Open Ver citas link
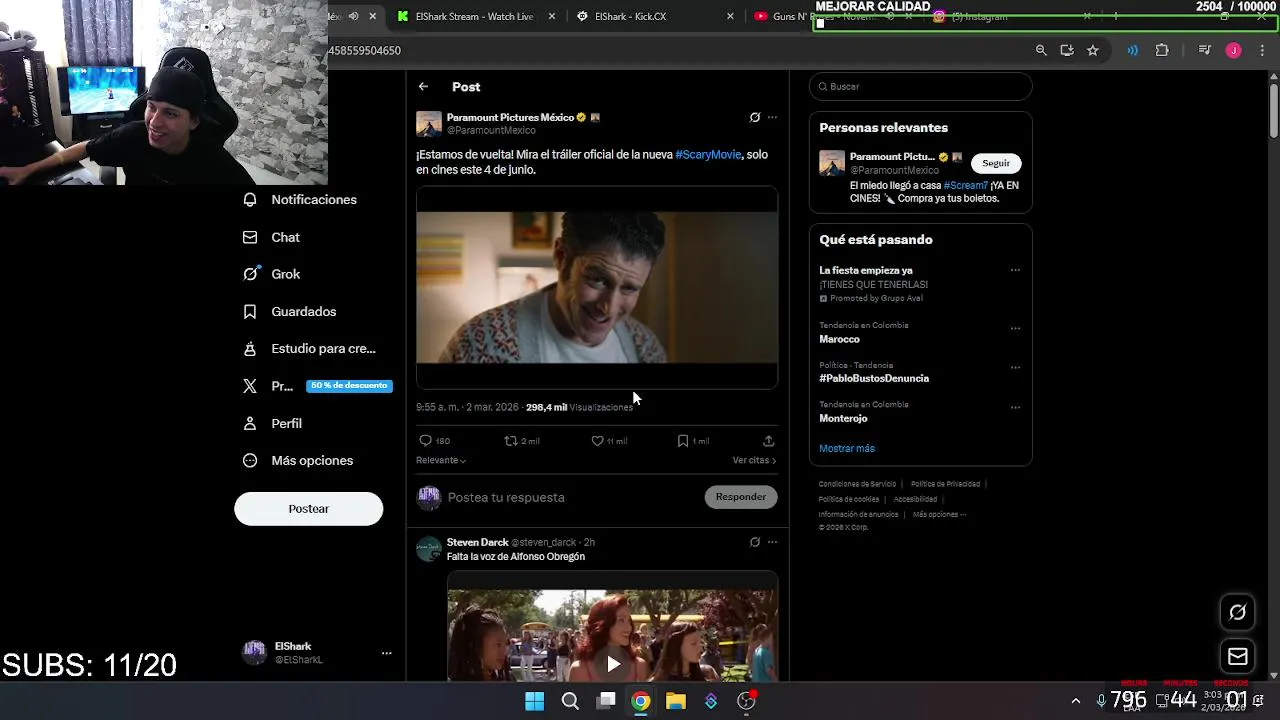This screenshot has width=1280, height=720. [x=754, y=460]
